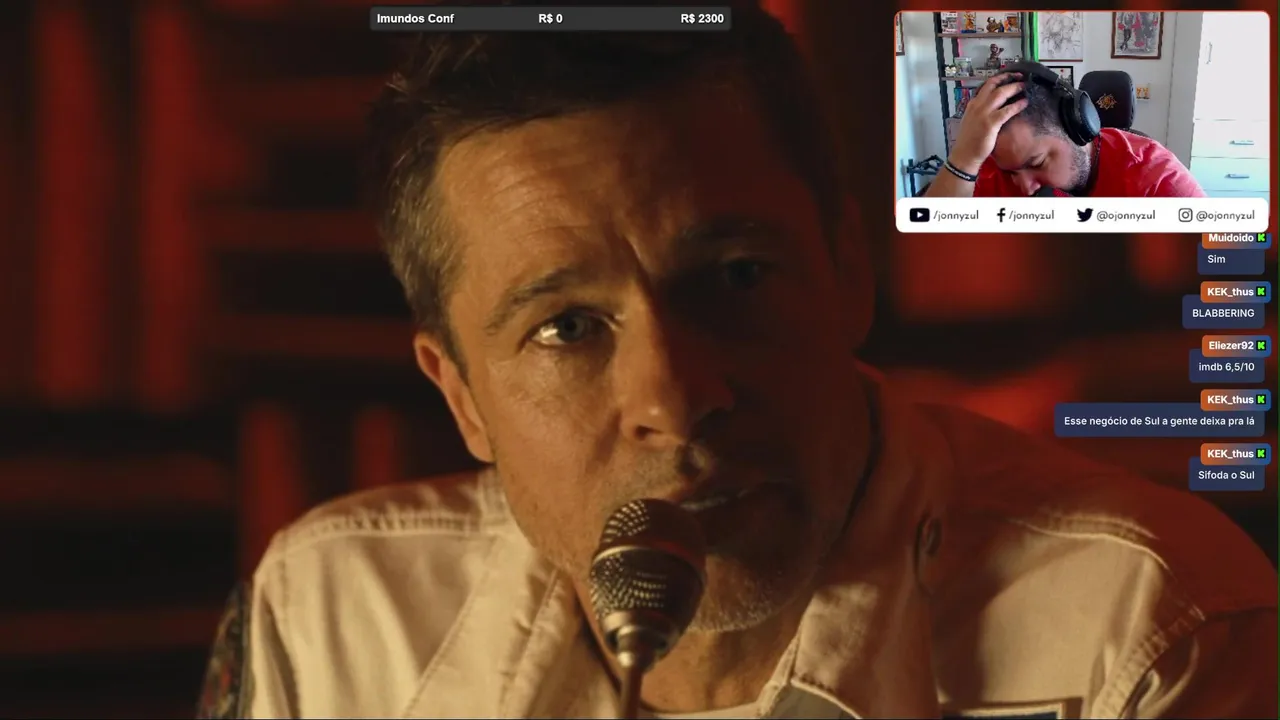The image size is (1280, 720).
Task: Select the Instagram handle @ojonnyzul
Action: (1225, 215)
